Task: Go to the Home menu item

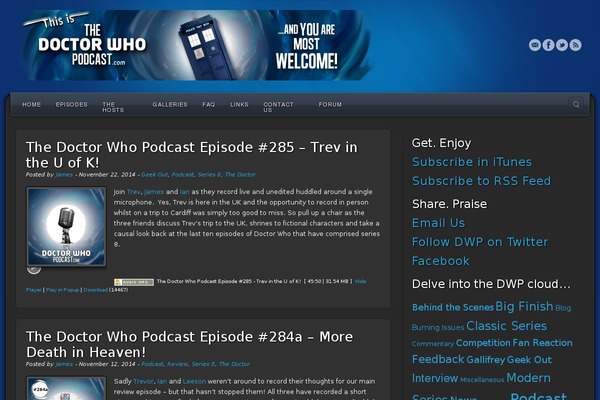Action: click(31, 104)
